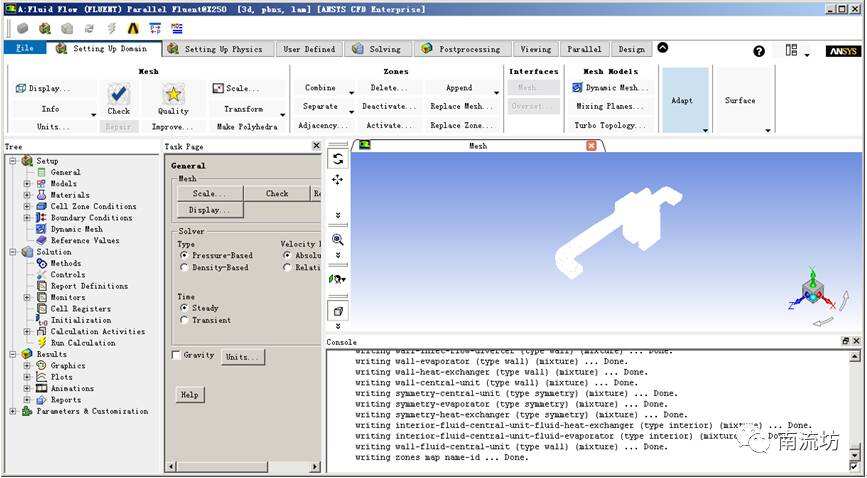Click the yellow lambda ANSYS toolbar icon
Image resolution: width=867 pixels, height=478 pixels.
(x=133, y=29)
